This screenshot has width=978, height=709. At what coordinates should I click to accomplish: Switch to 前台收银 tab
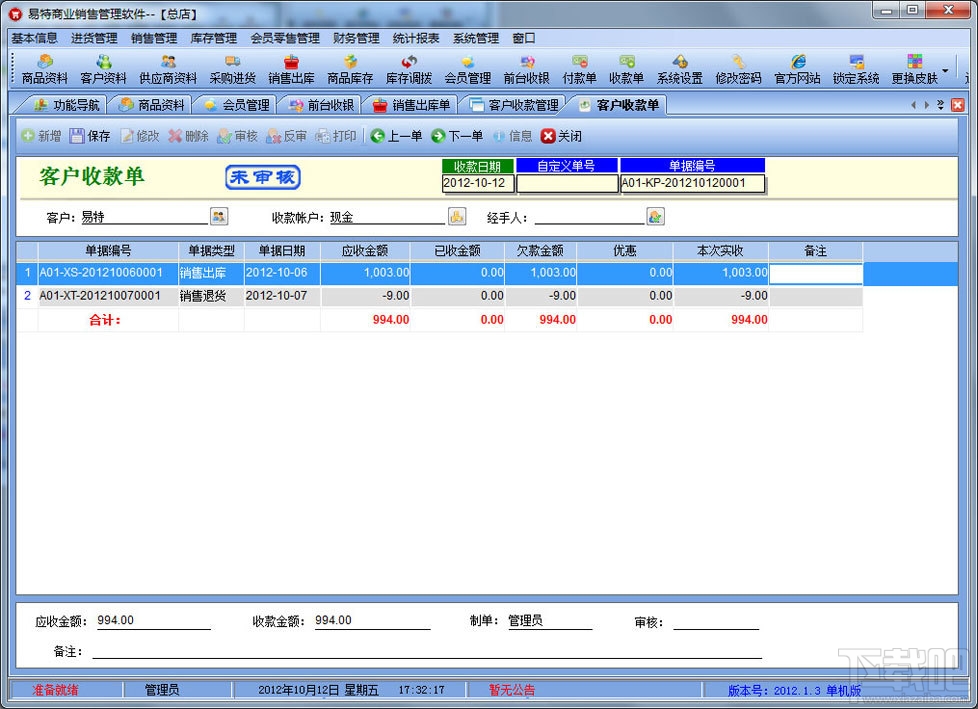[x=322, y=105]
